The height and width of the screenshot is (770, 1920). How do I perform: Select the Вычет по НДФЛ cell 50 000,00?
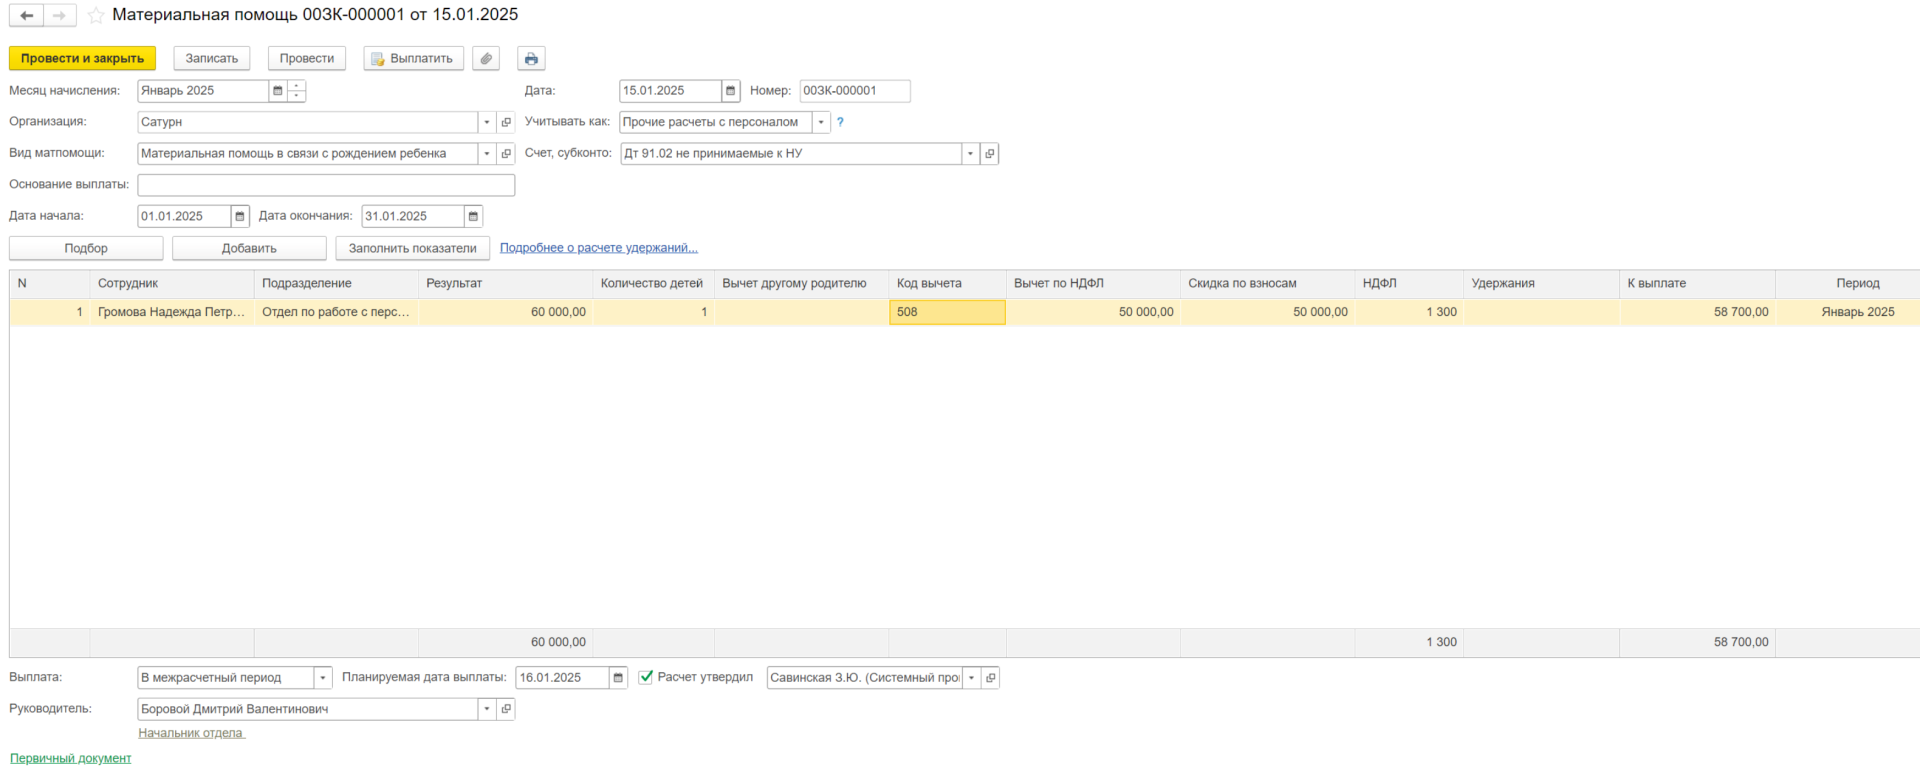(x=1093, y=312)
